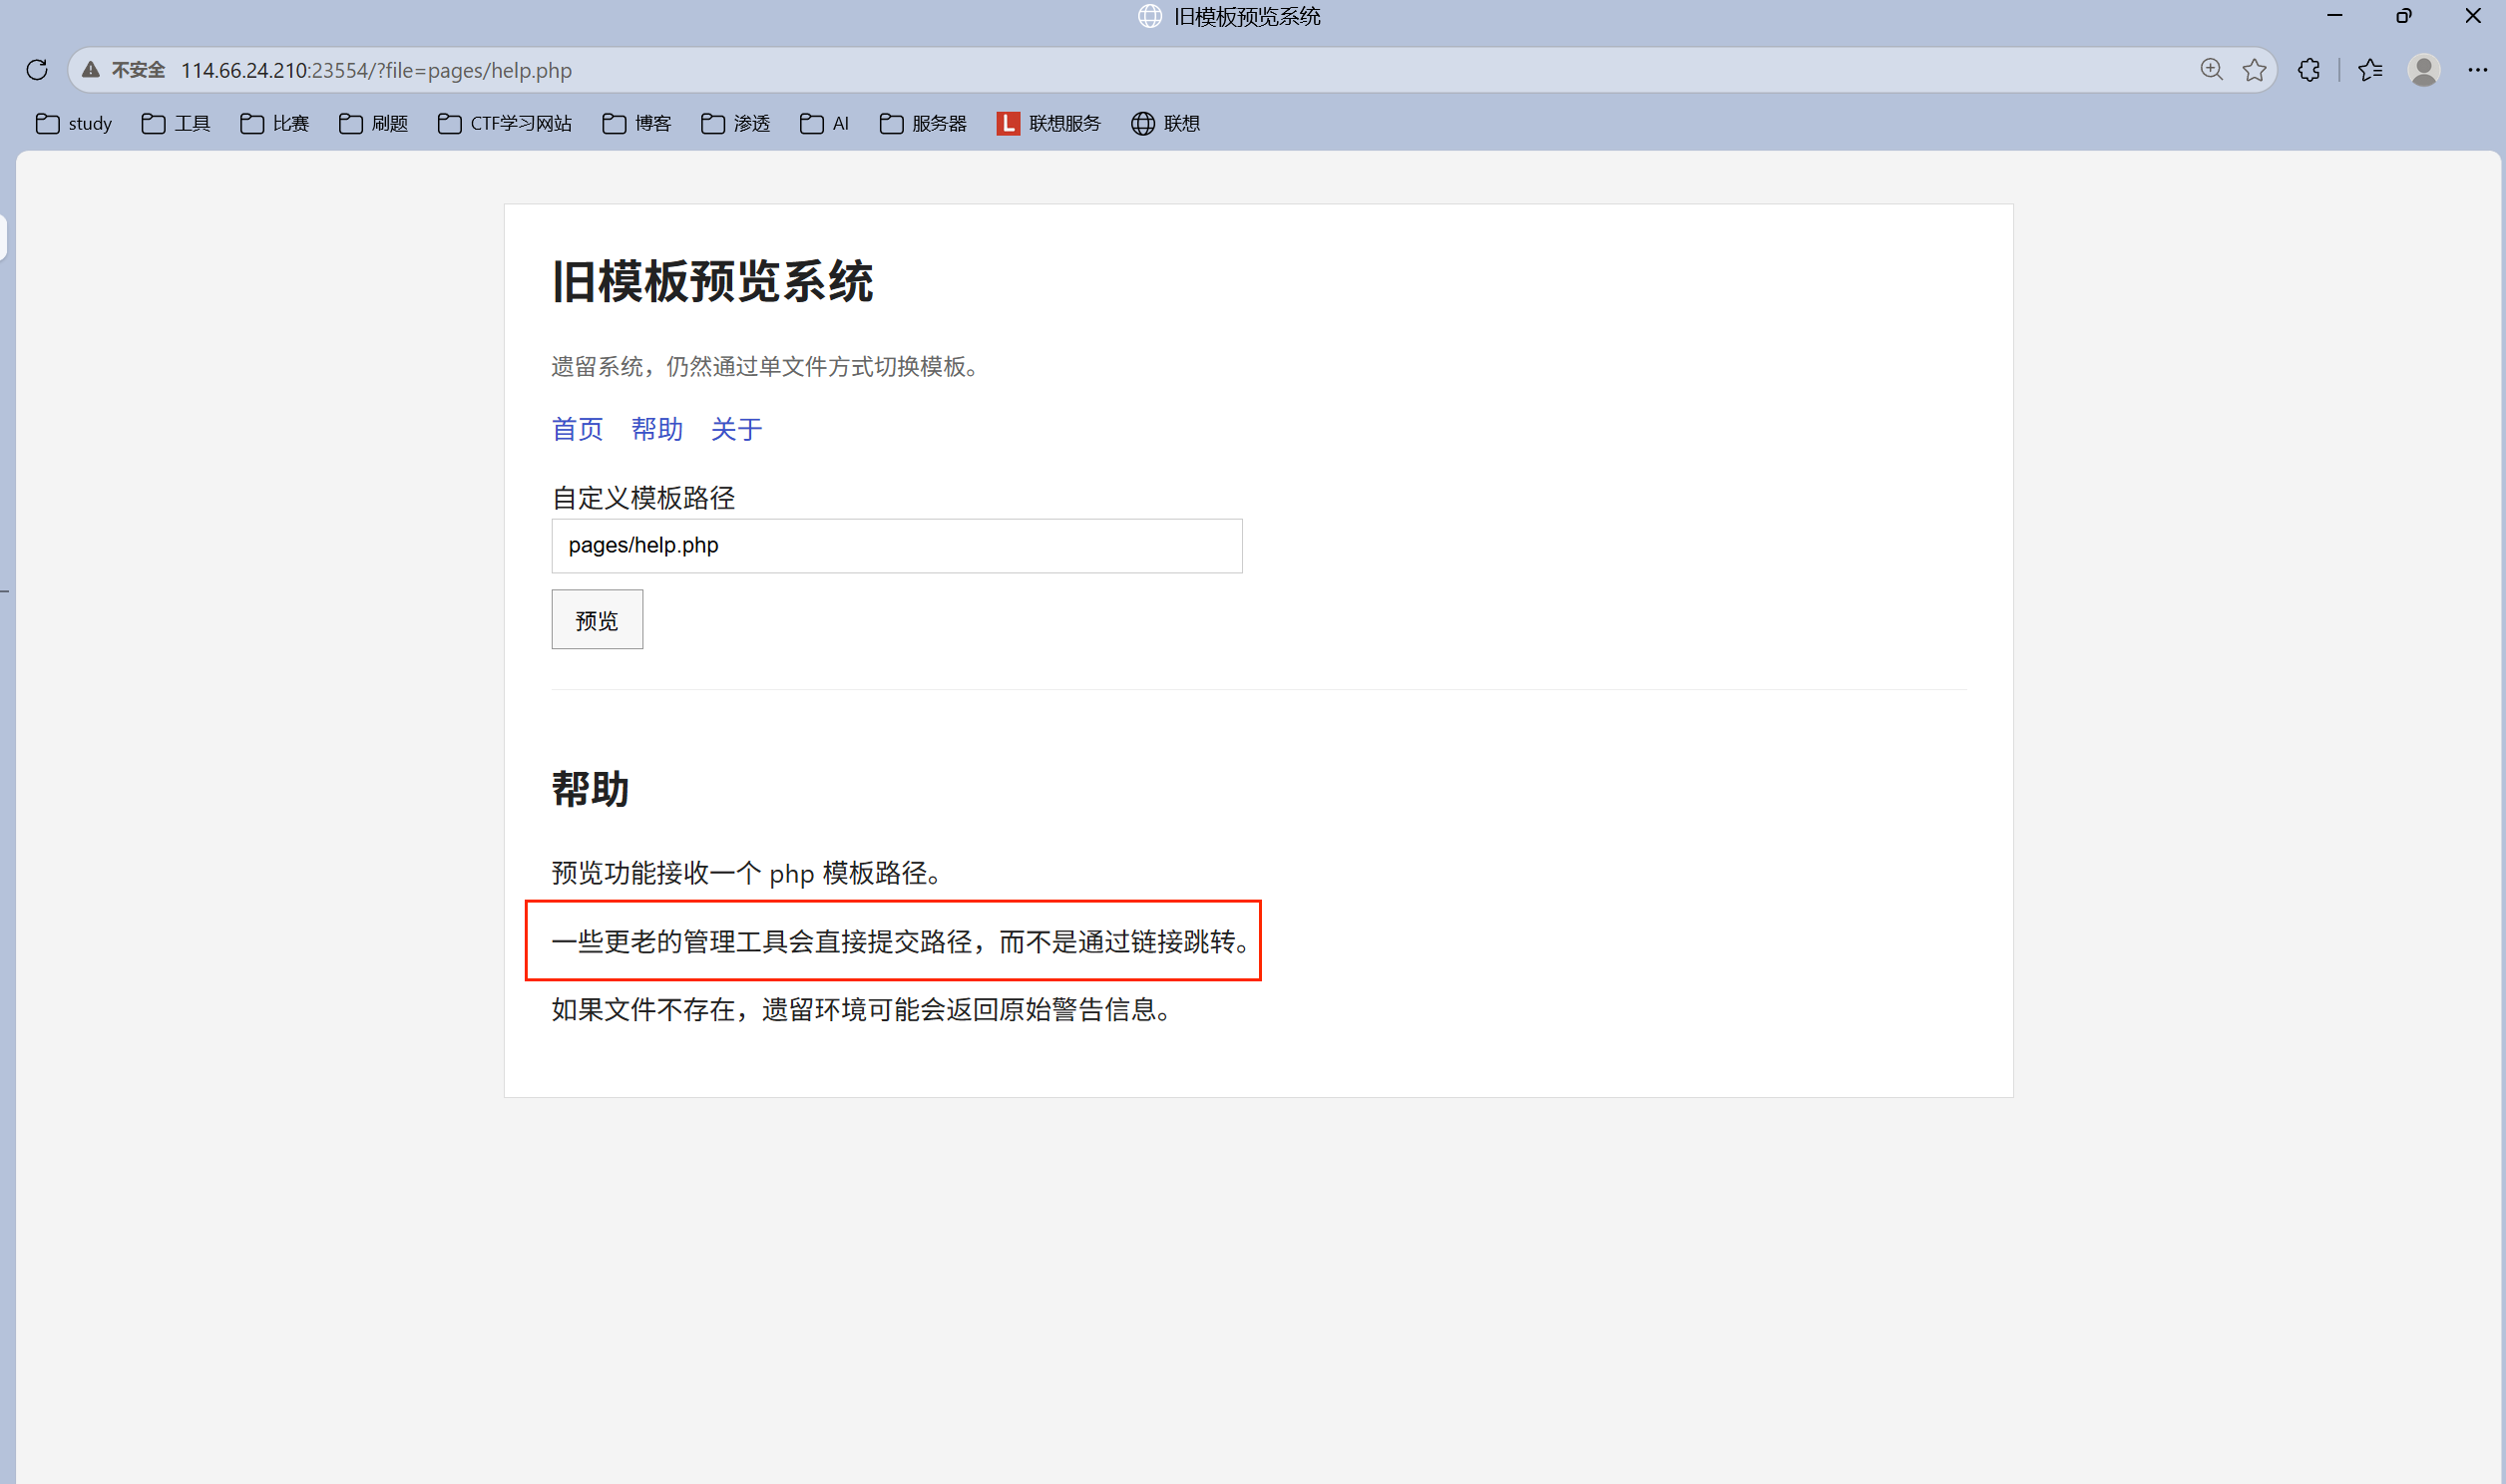Viewport: 2506px width, 1484px height.
Task: Minimize the browser window
Action: click(2335, 16)
